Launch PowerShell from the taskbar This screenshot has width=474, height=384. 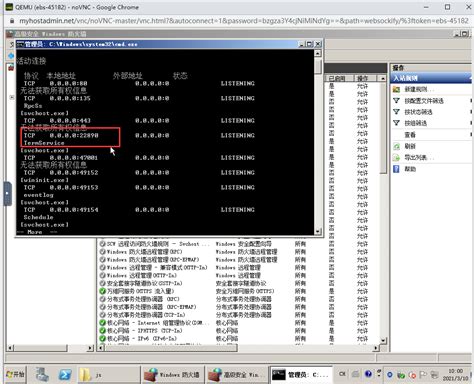tap(65, 375)
